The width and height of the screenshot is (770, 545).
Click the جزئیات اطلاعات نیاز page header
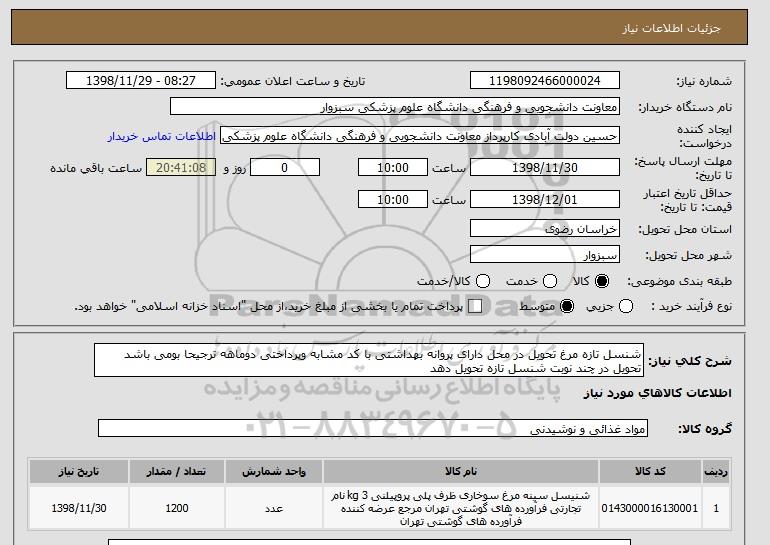click(x=671, y=28)
